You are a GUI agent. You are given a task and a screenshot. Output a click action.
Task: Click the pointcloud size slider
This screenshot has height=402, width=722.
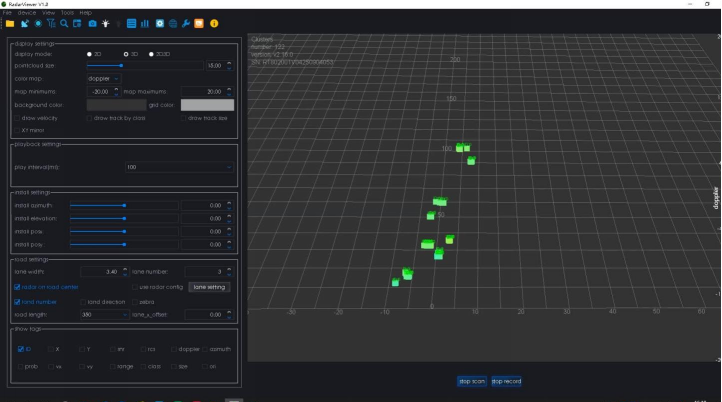(x=145, y=66)
